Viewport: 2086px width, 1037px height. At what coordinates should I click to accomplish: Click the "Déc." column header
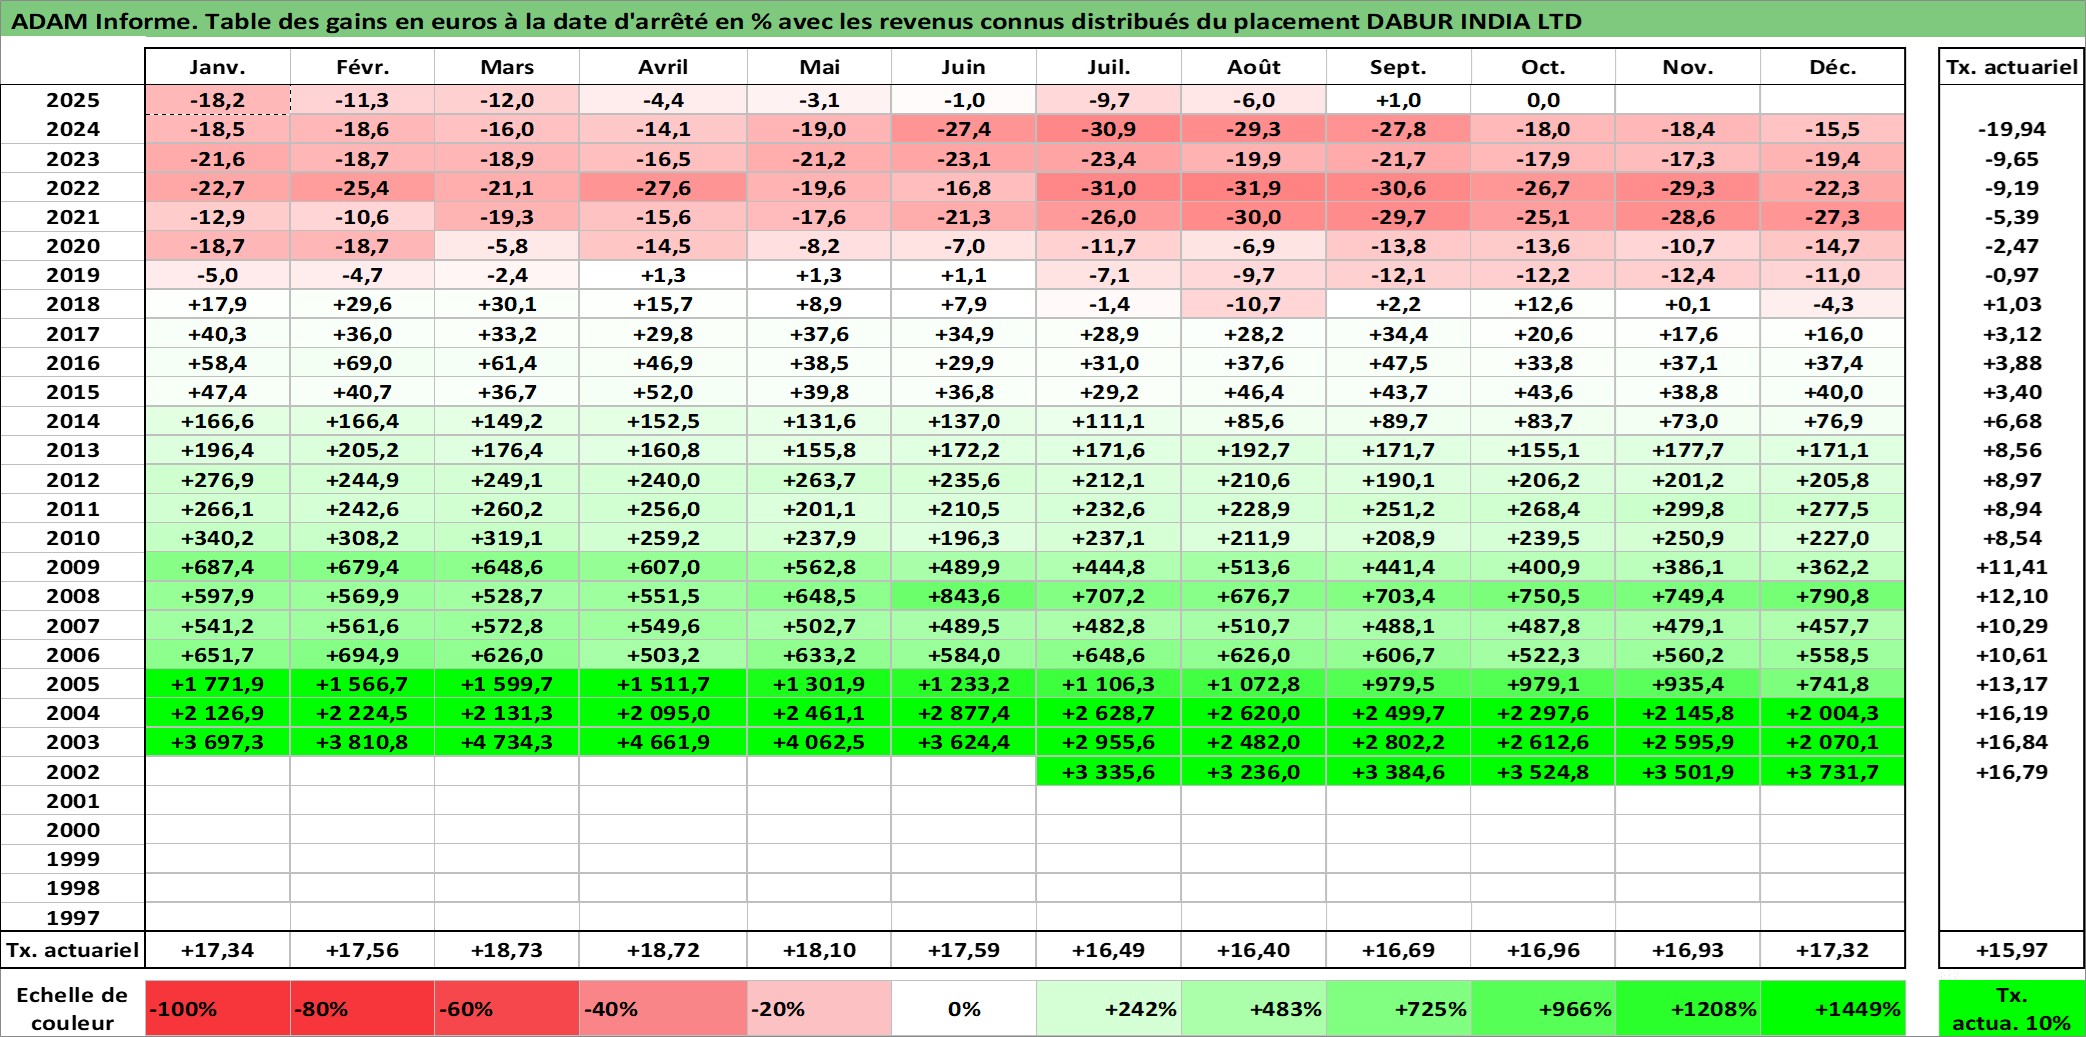(1833, 67)
